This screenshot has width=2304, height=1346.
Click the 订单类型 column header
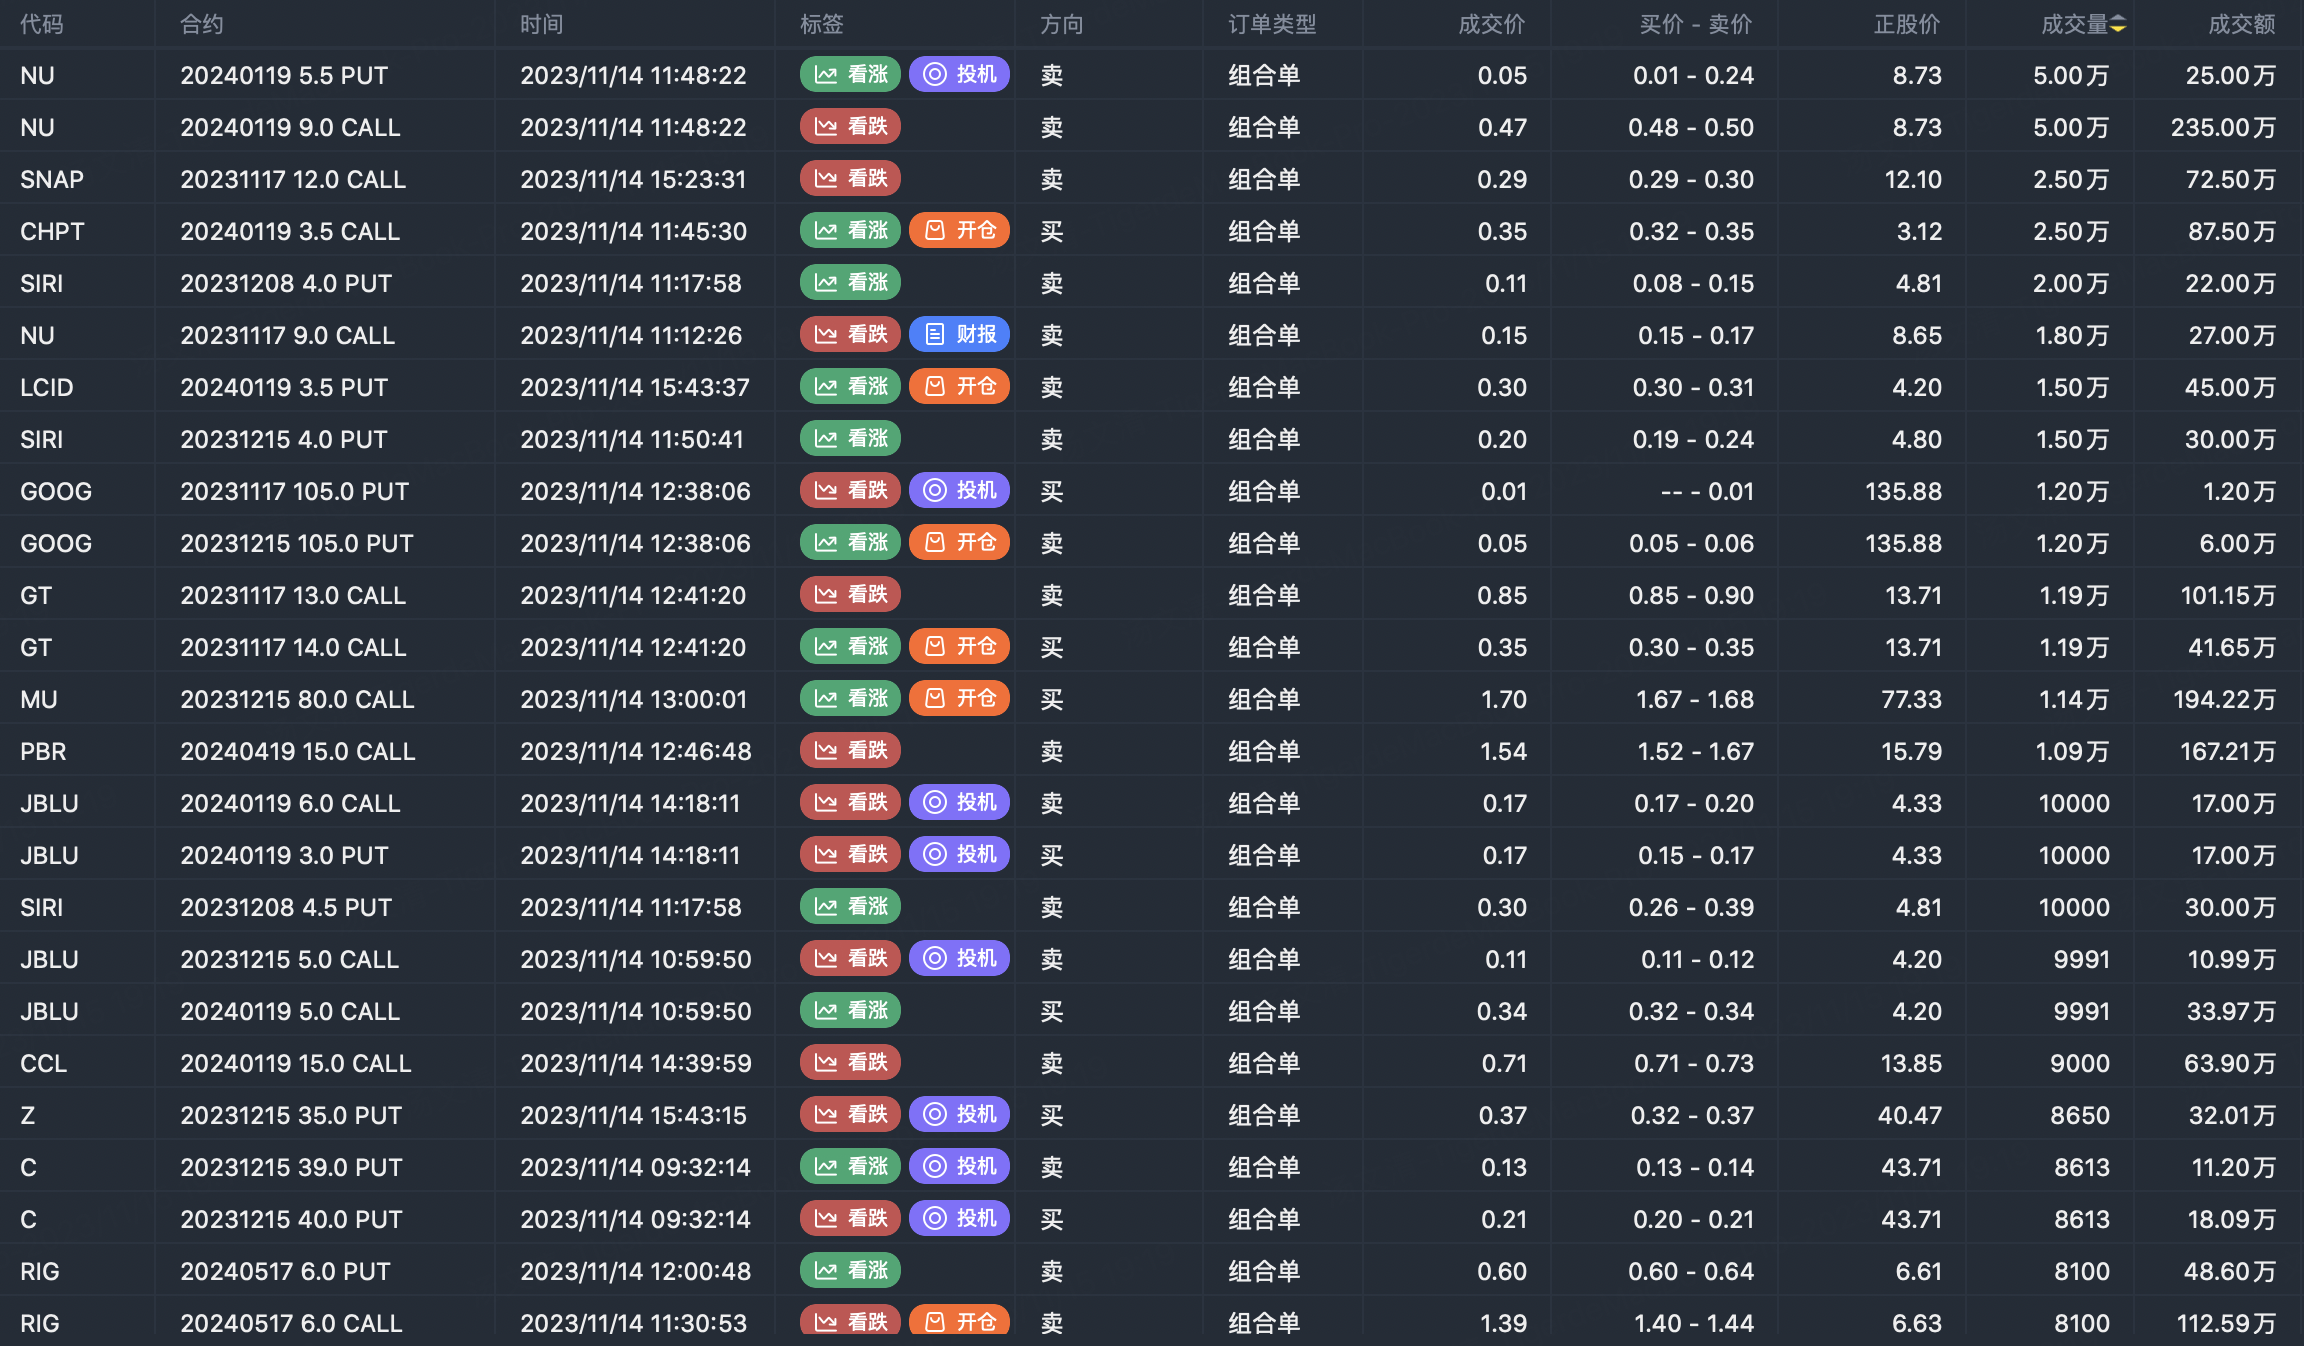click(1272, 24)
